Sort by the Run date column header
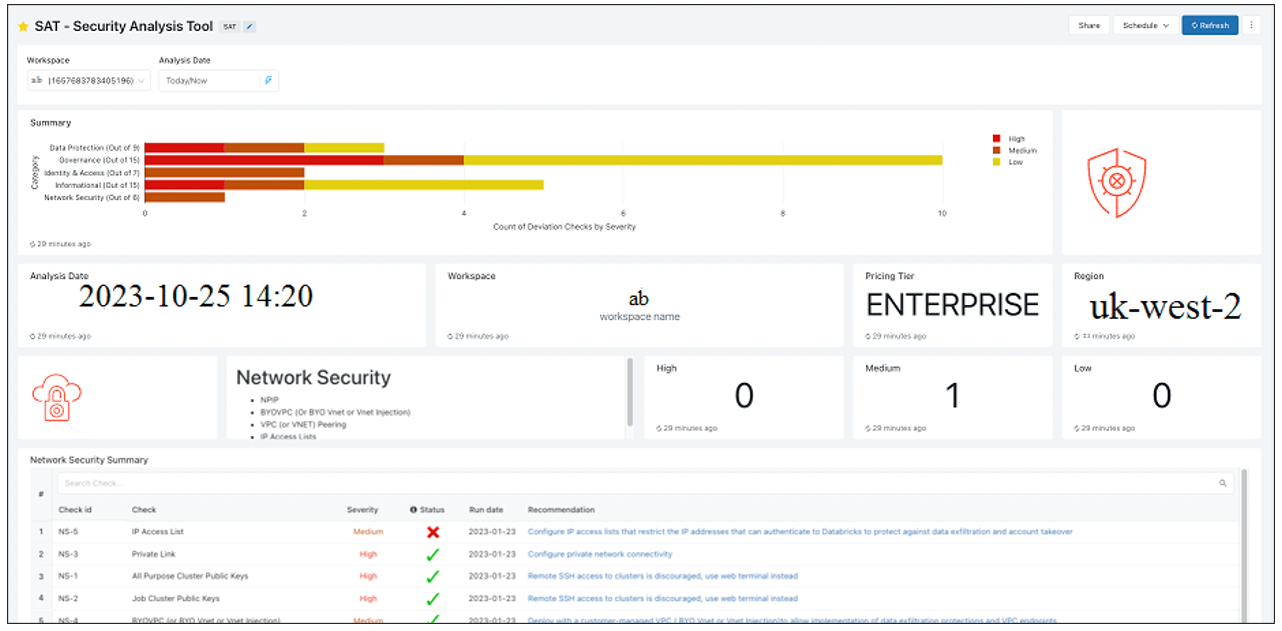 click(x=486, y=510)
